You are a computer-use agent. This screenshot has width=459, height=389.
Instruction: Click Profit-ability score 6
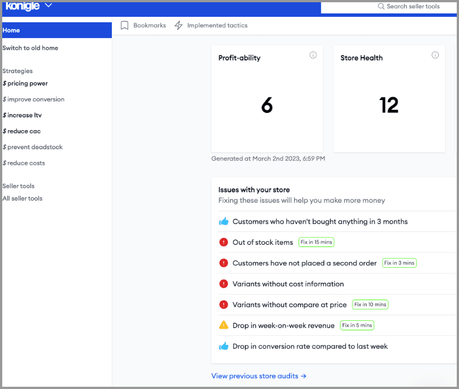[267, 105]
